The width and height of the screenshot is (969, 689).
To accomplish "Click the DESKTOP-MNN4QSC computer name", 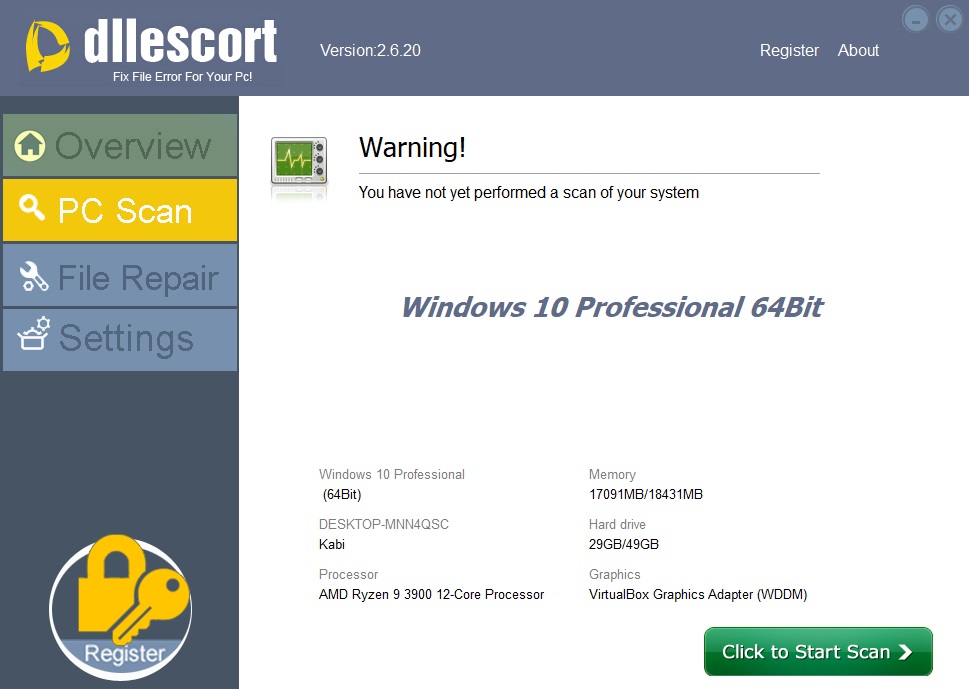I will (x=384, y=525).
